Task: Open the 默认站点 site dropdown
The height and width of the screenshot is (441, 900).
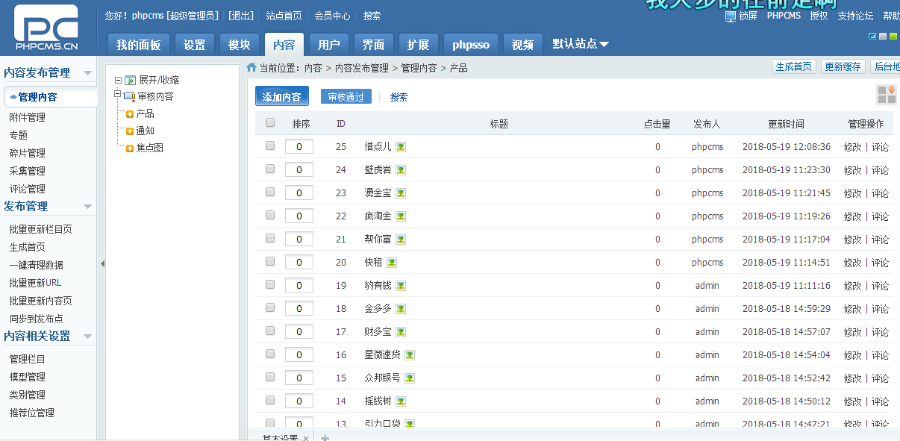Action: click(580, 44)
